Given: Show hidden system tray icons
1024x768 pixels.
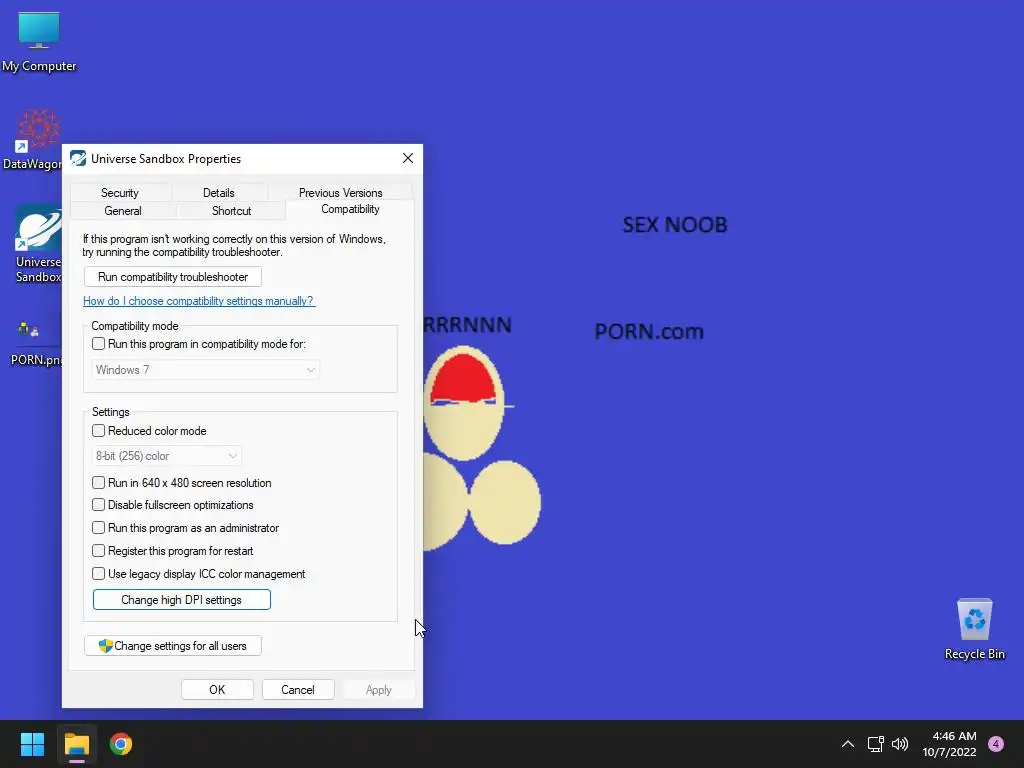Looking at the screenshot, I should (x=848, y=744).
